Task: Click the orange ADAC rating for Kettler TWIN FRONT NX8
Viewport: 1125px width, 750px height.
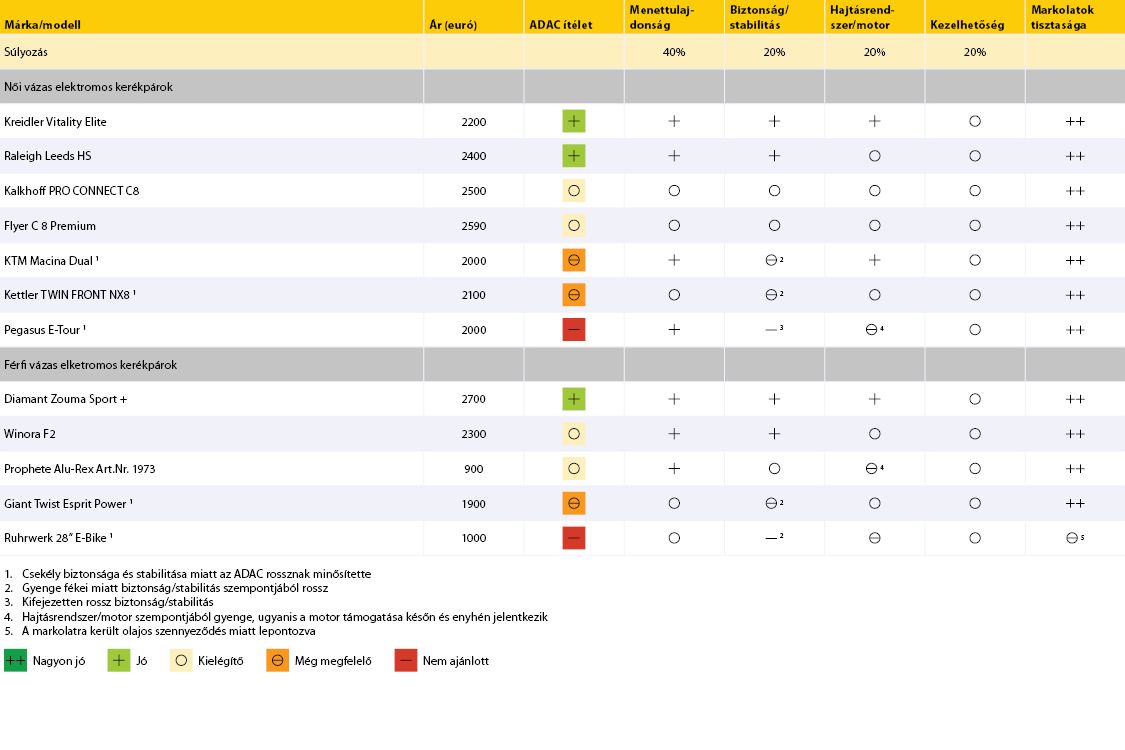Action: tap(574, 295)
